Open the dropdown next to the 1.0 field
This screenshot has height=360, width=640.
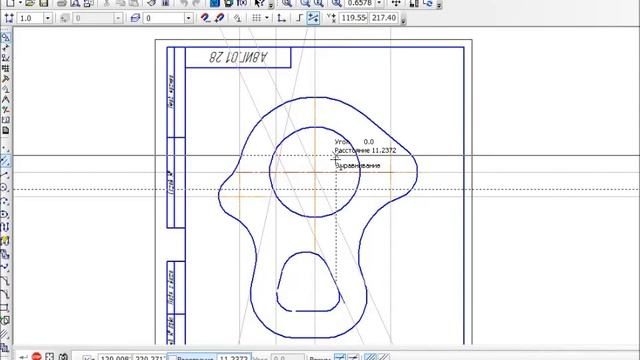(x=48, y=18)
